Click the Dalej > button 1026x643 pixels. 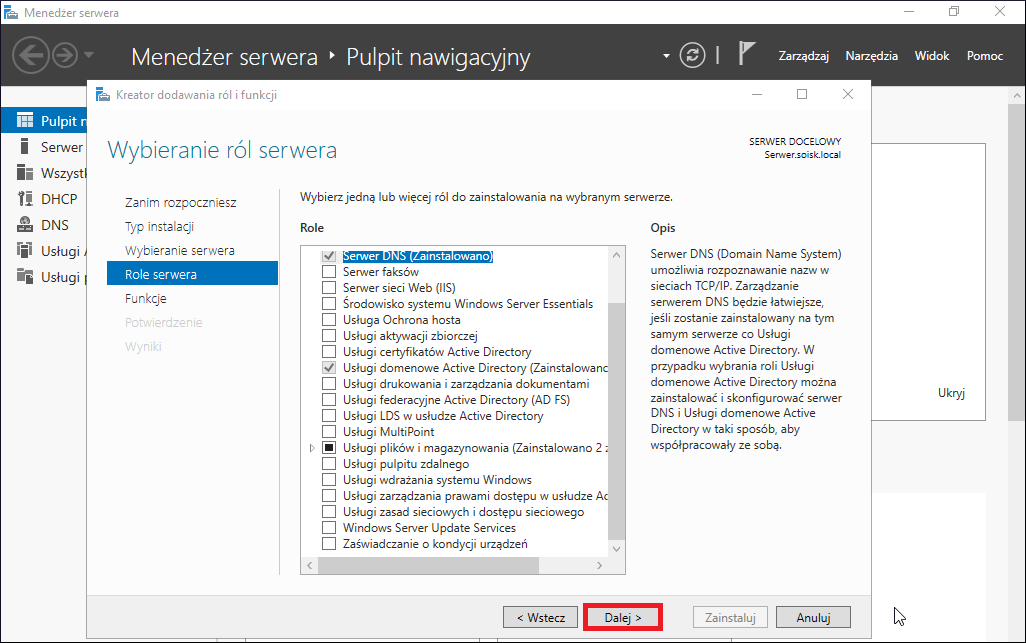[623, 617]
